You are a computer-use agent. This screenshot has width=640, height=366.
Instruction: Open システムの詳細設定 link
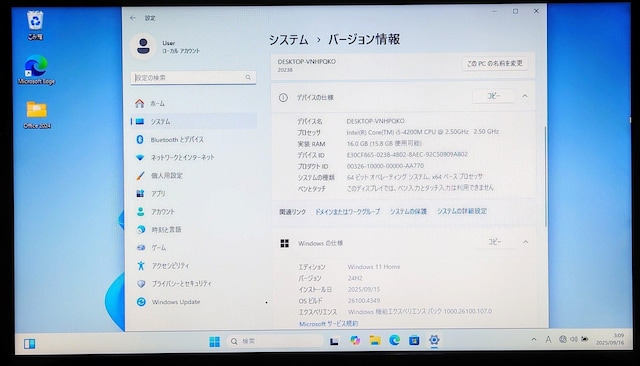462,211
